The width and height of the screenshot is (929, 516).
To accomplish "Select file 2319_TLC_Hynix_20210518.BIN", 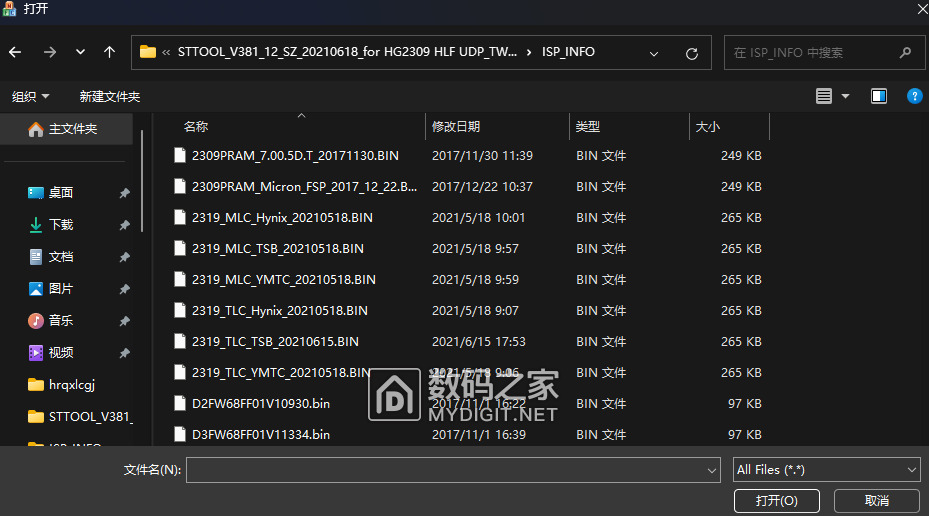I will (280, 310).
